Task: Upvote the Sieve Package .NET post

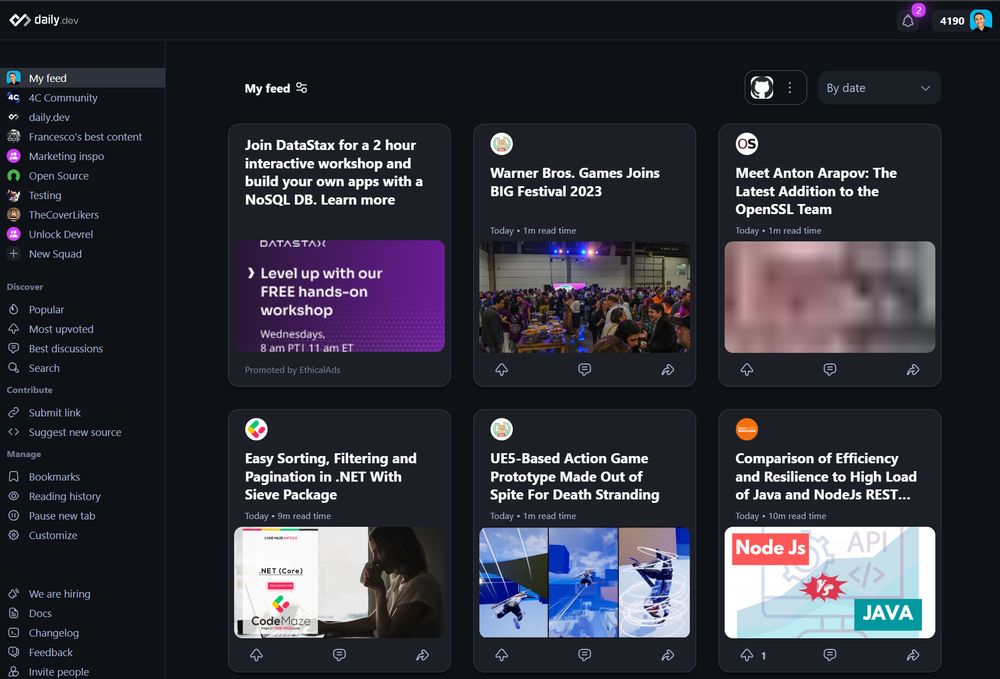Action: (256, 655)
